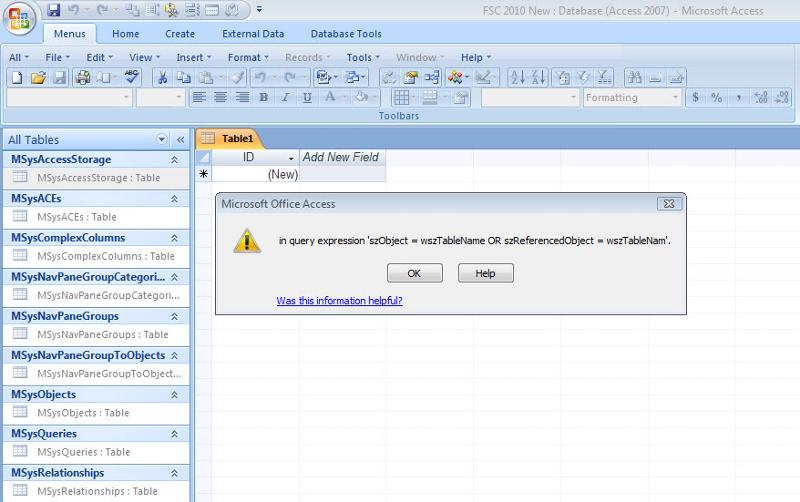This screenshot has width=800, height=502.
Task: Open the Insert menu
Action: (193, 57)
